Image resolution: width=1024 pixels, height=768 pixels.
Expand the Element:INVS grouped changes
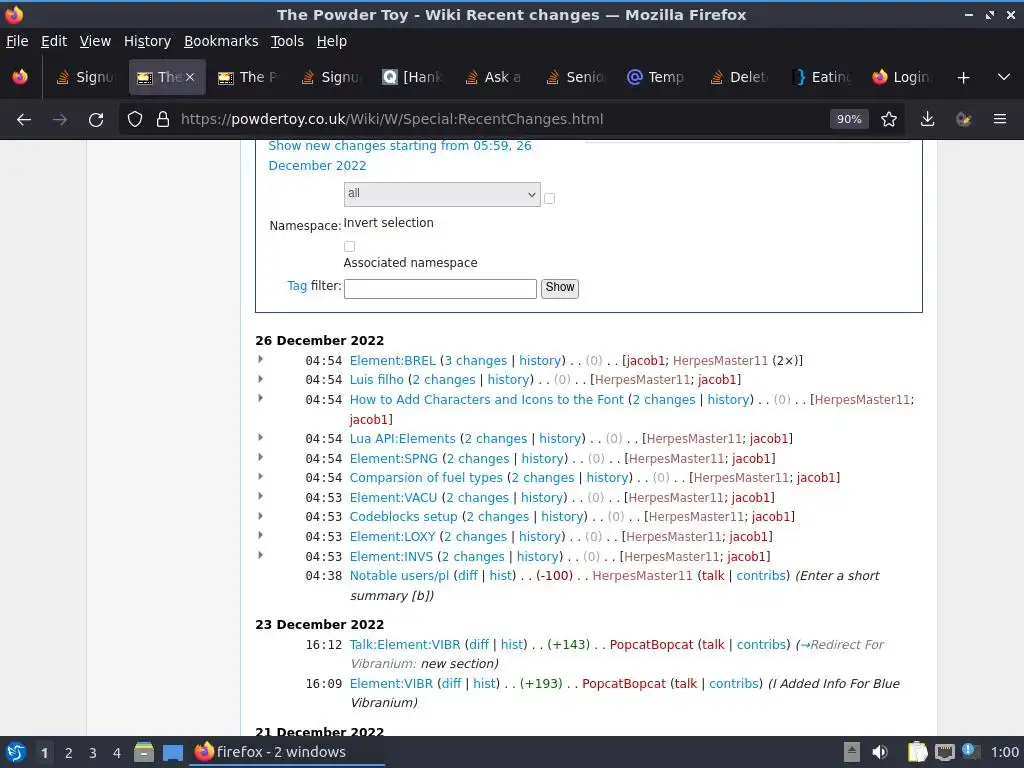pos(260,555)
